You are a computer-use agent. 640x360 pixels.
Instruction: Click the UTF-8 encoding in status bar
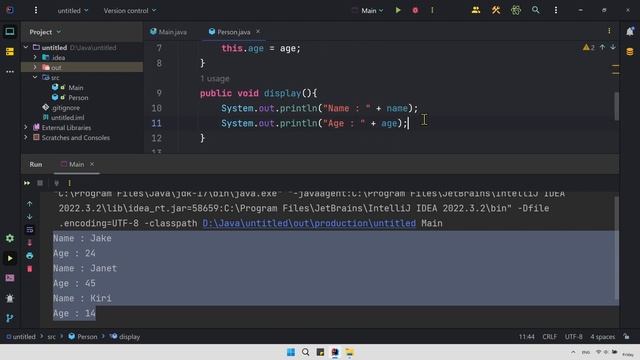573,337
